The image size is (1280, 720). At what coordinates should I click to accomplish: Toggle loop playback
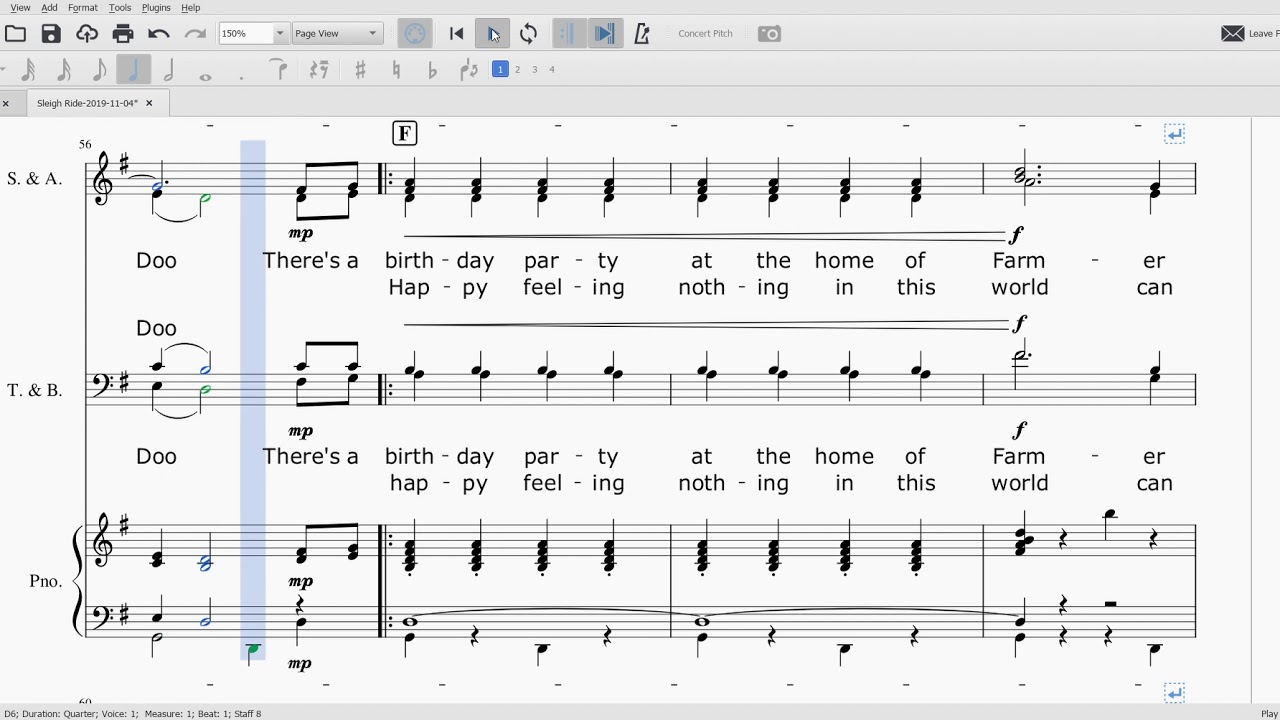pyautogui.click(x=529, y=34)
